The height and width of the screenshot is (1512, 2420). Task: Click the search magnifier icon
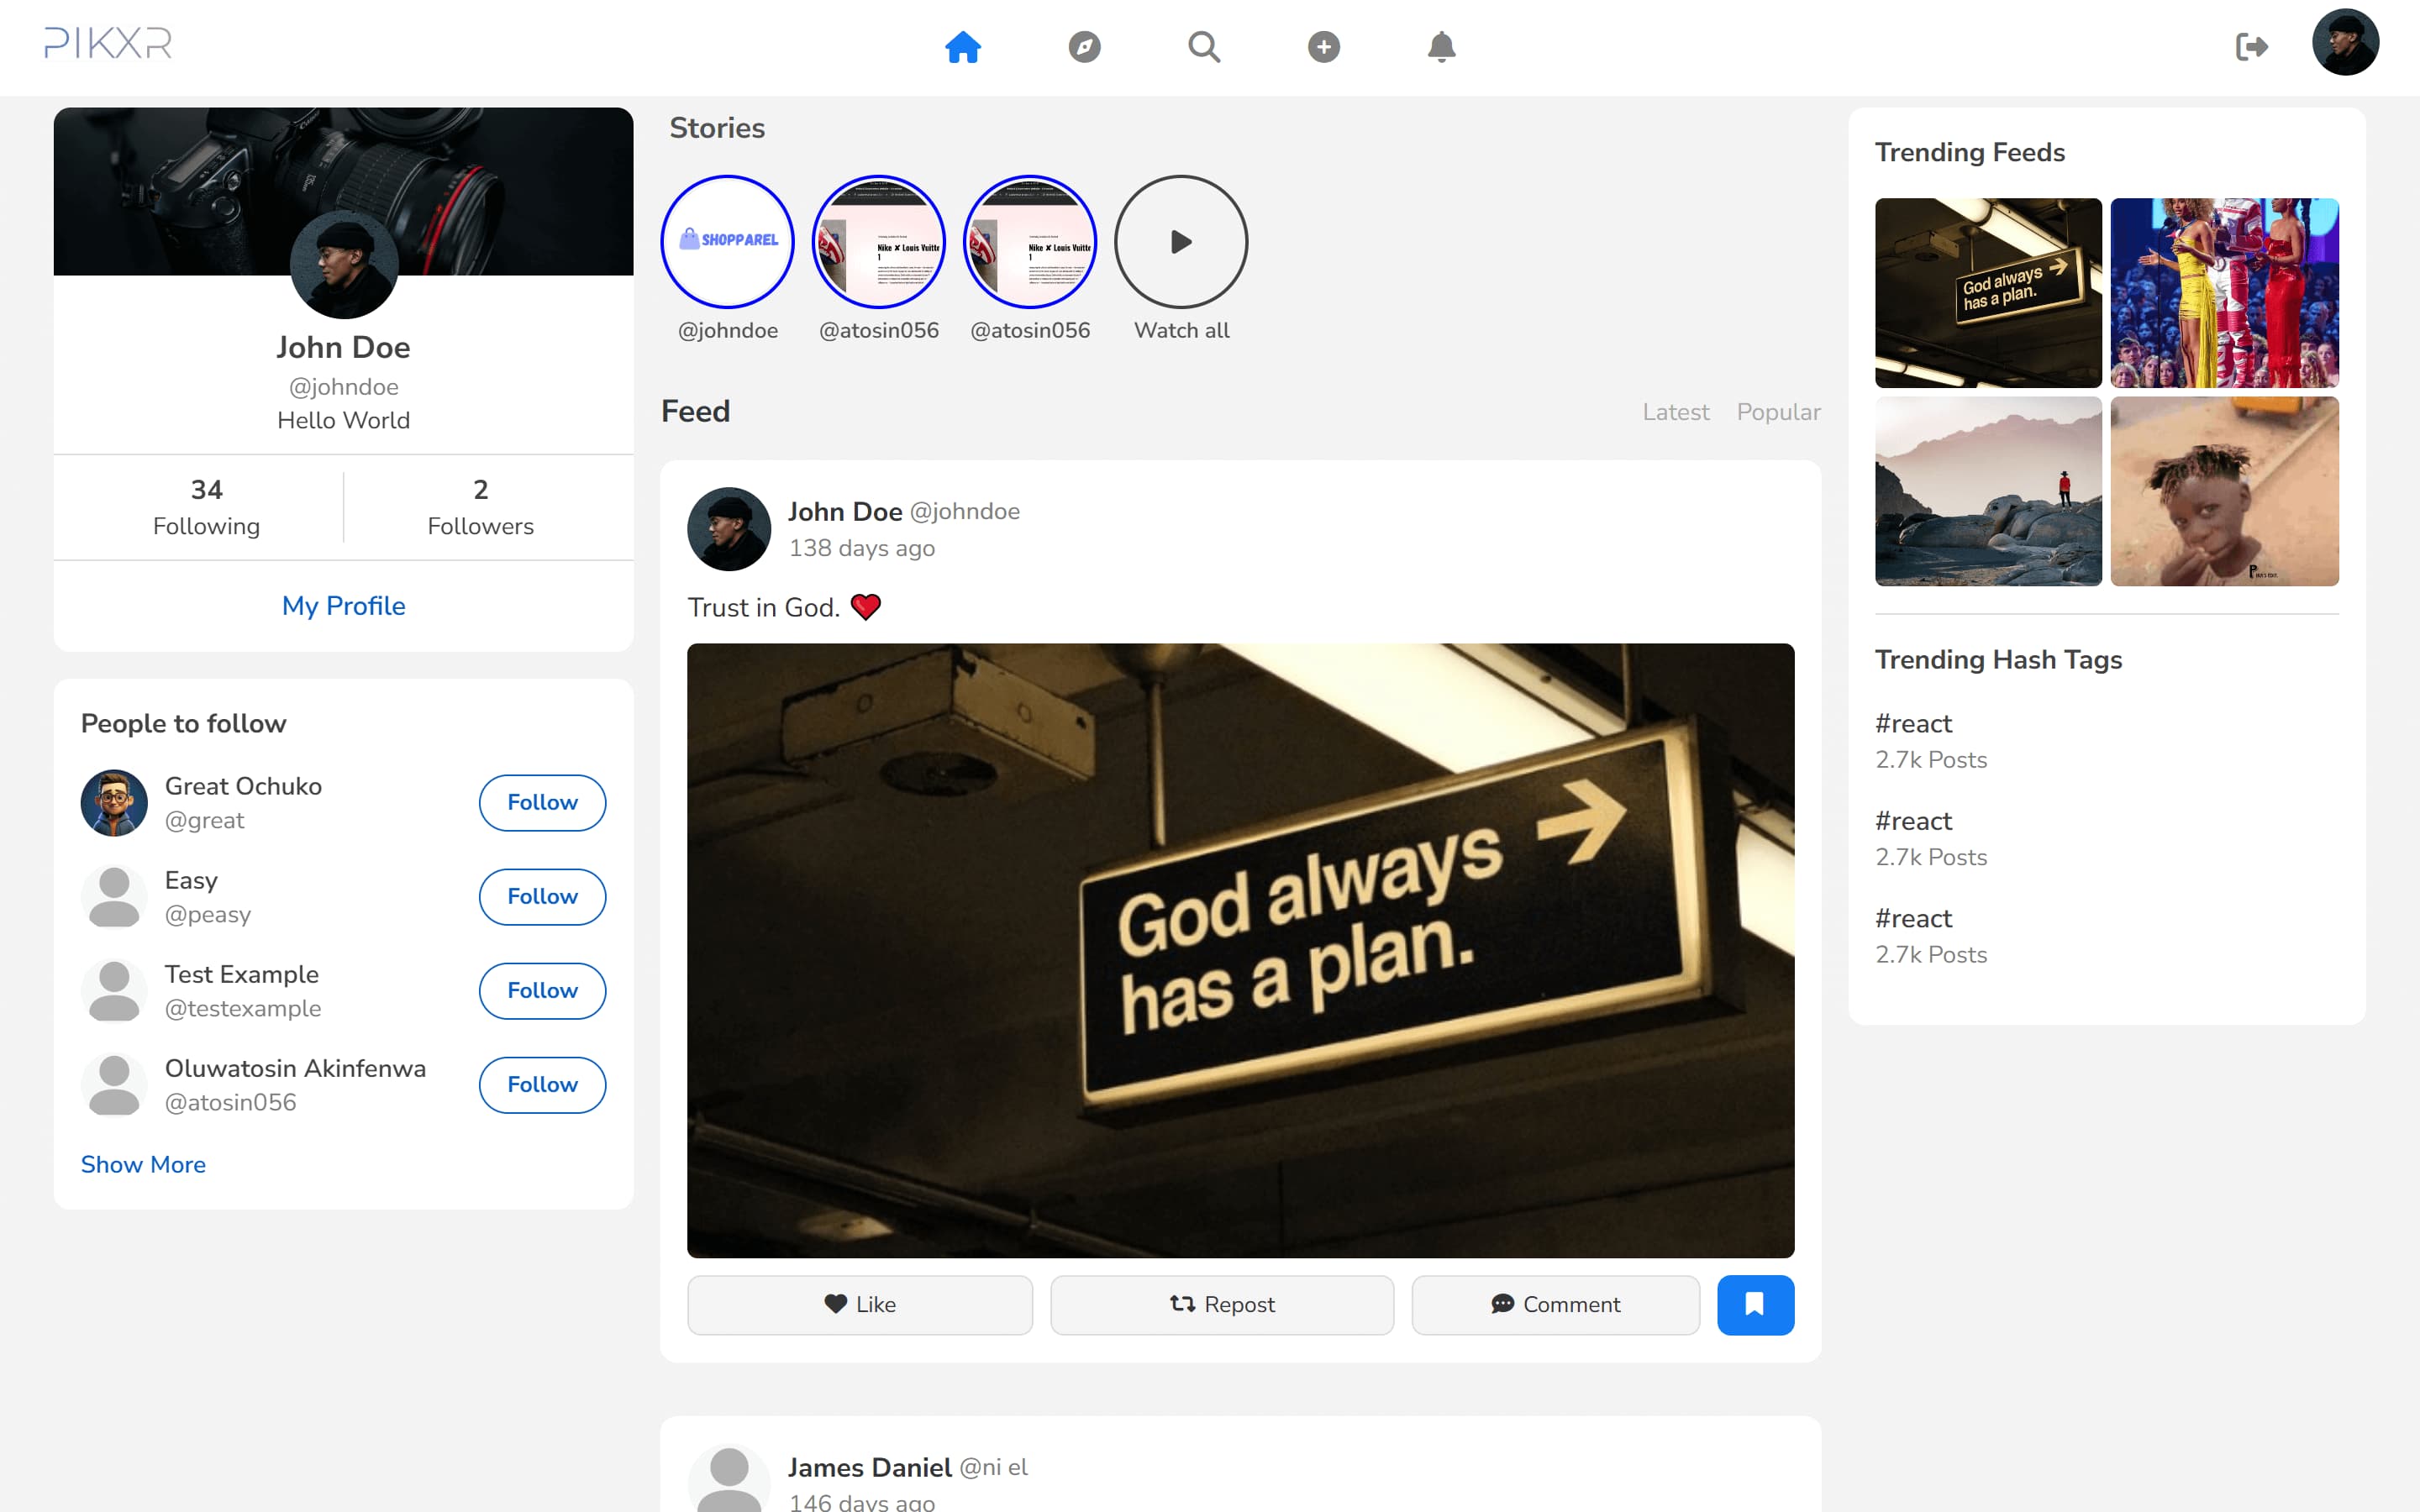(x=1204, y=47)
